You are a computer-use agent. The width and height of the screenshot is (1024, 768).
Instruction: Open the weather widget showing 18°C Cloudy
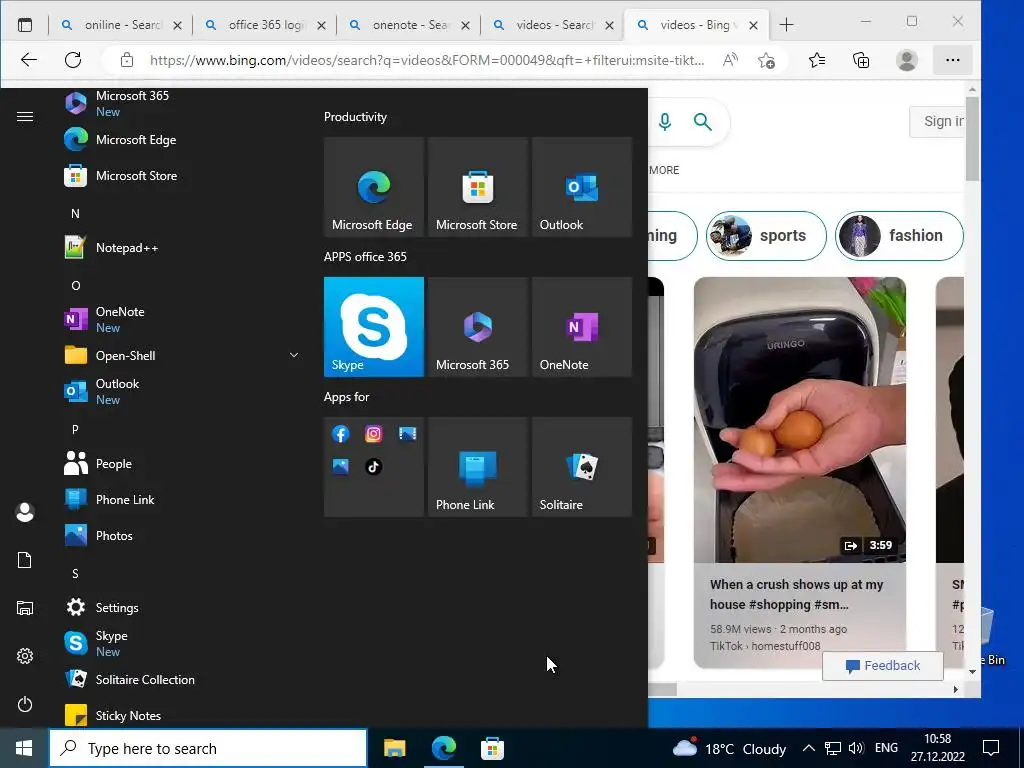[729, 748]
